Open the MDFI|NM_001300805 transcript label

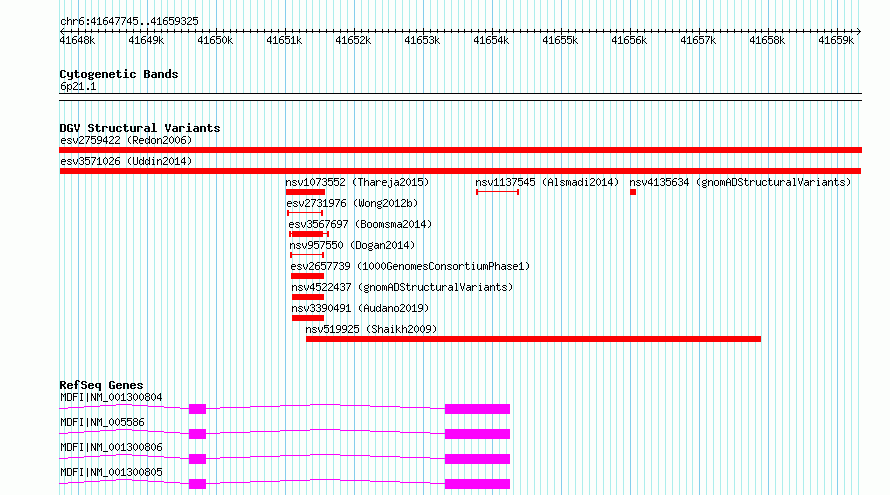click(111, 472)
